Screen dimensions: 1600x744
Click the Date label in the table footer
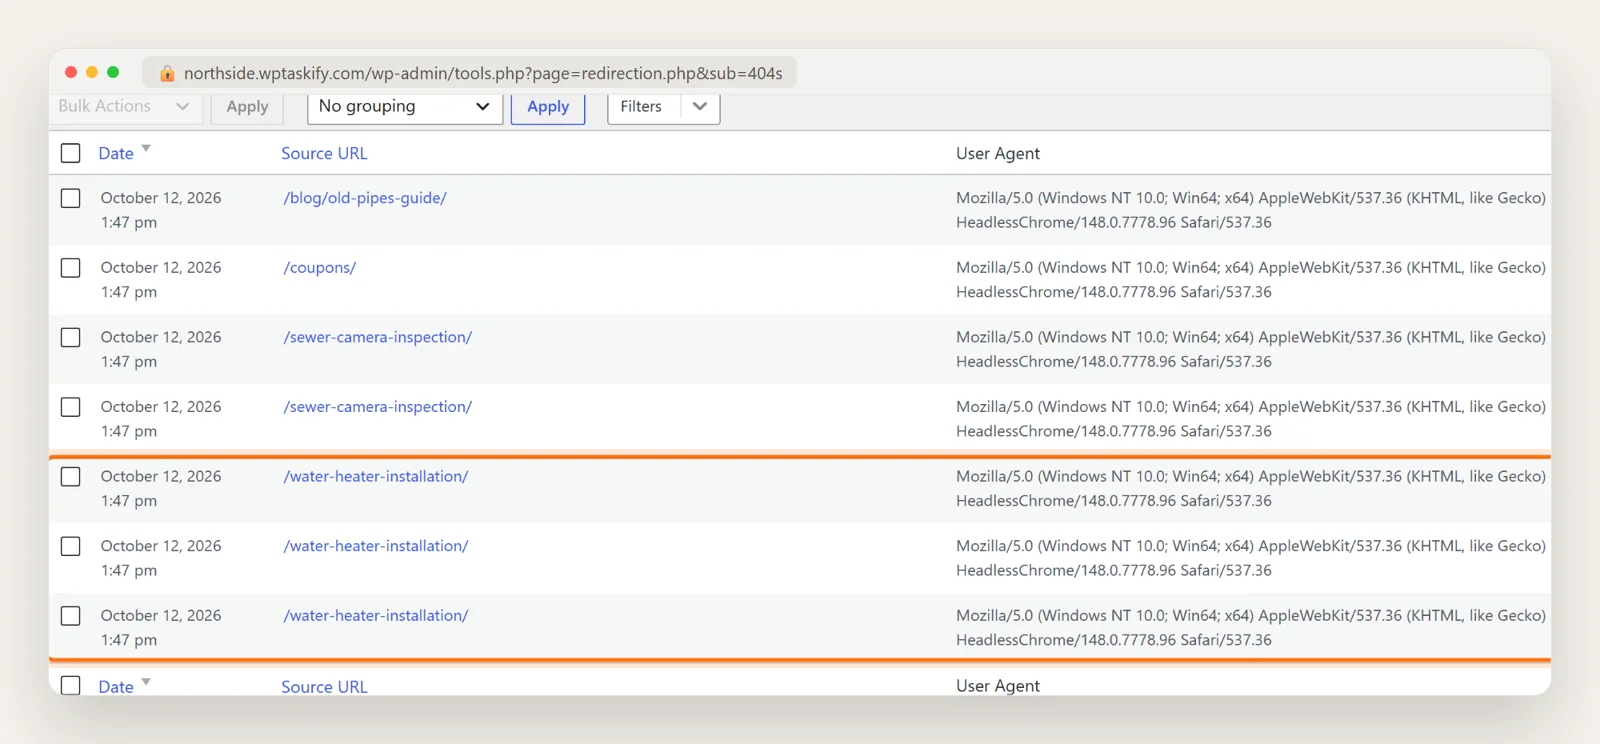[116, 687]
